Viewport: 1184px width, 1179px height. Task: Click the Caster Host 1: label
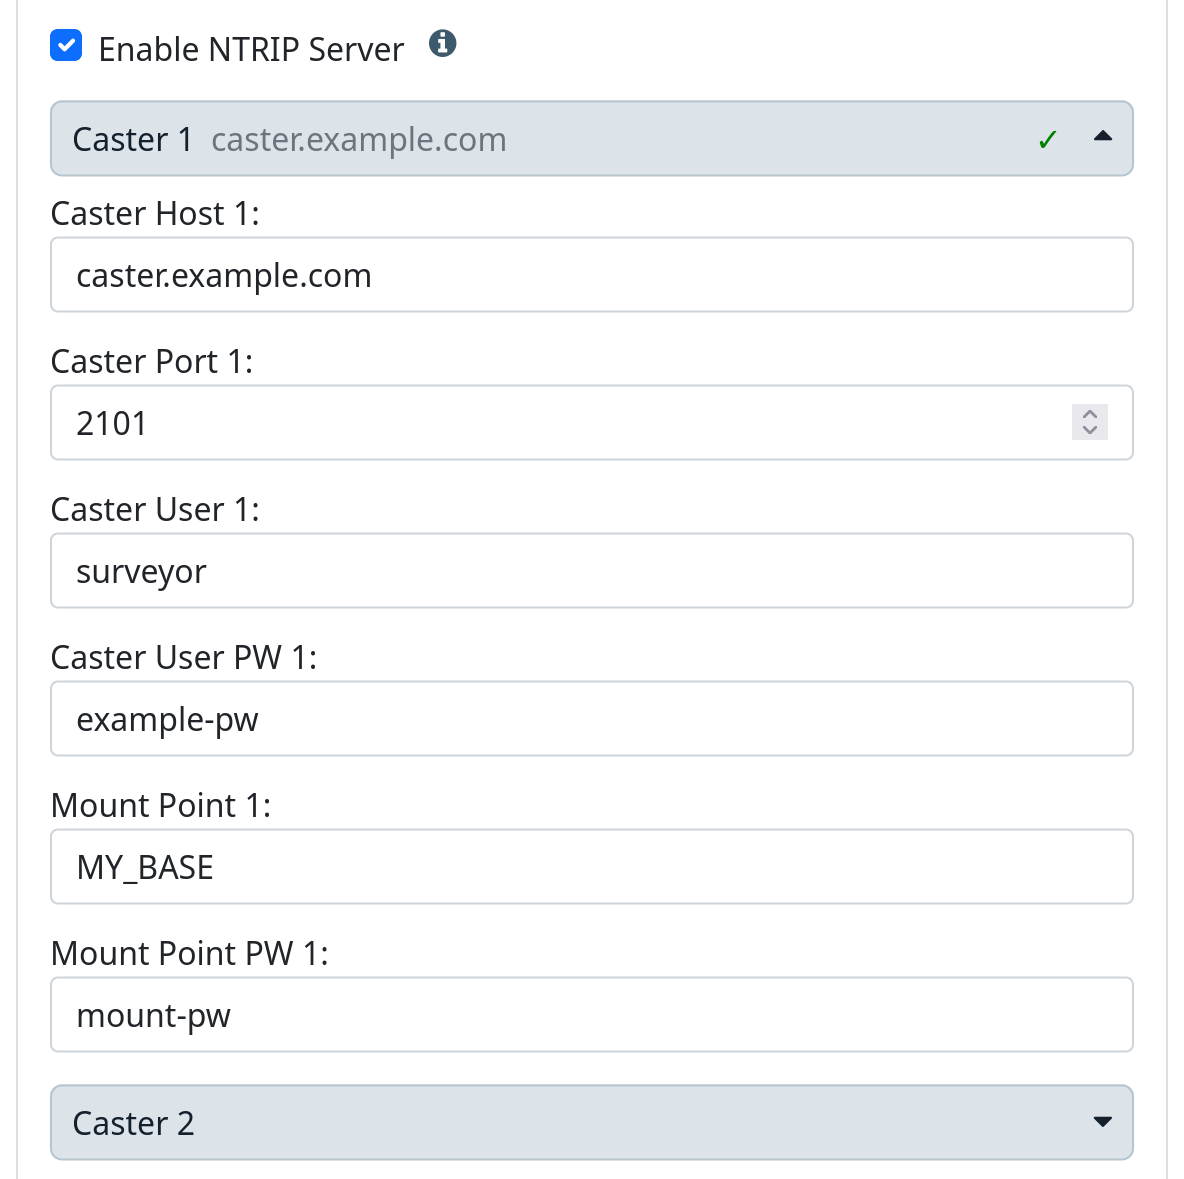(x=155, y=213)
